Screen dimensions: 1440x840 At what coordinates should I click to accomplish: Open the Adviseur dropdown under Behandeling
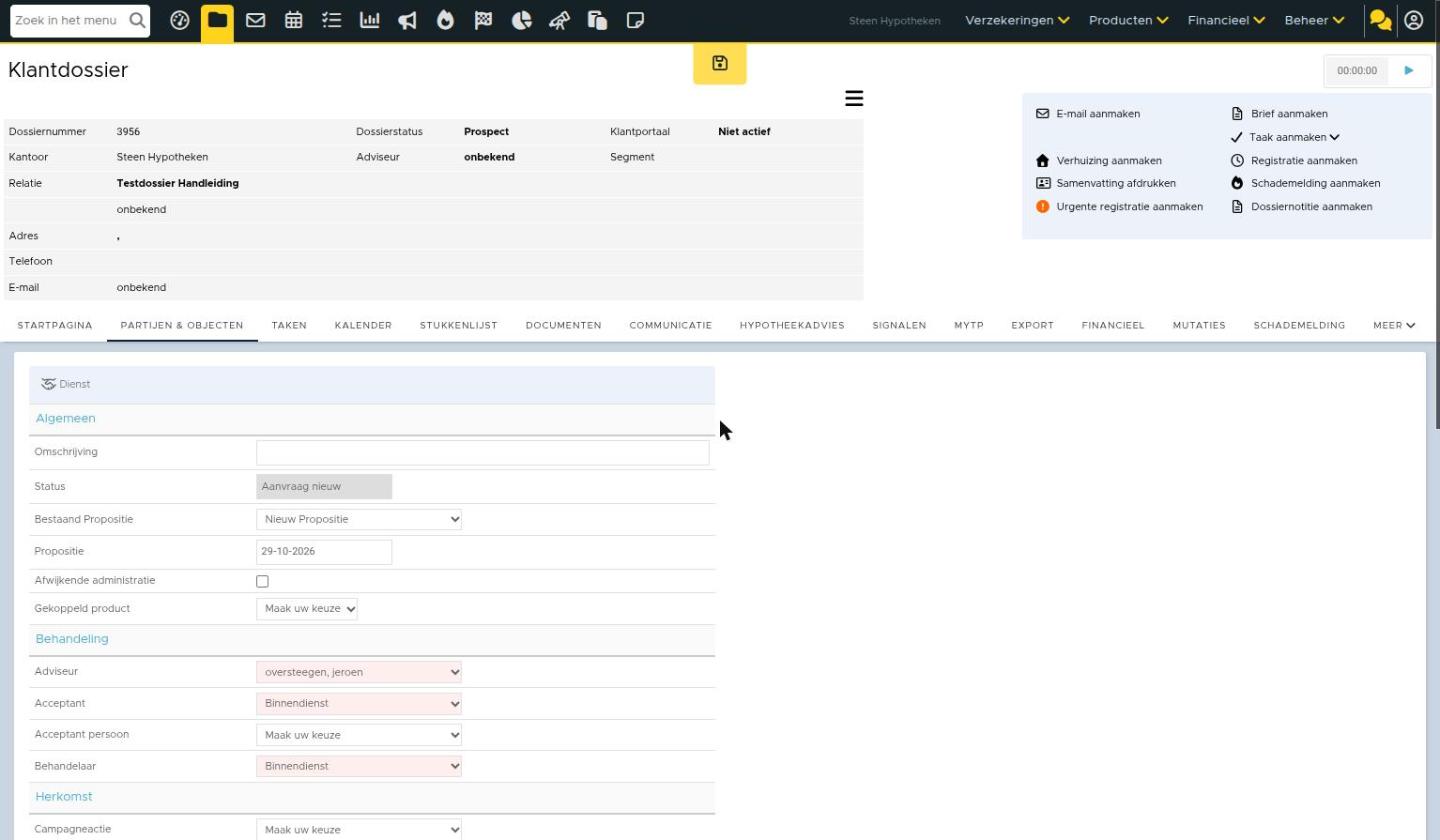coord(359,672)
